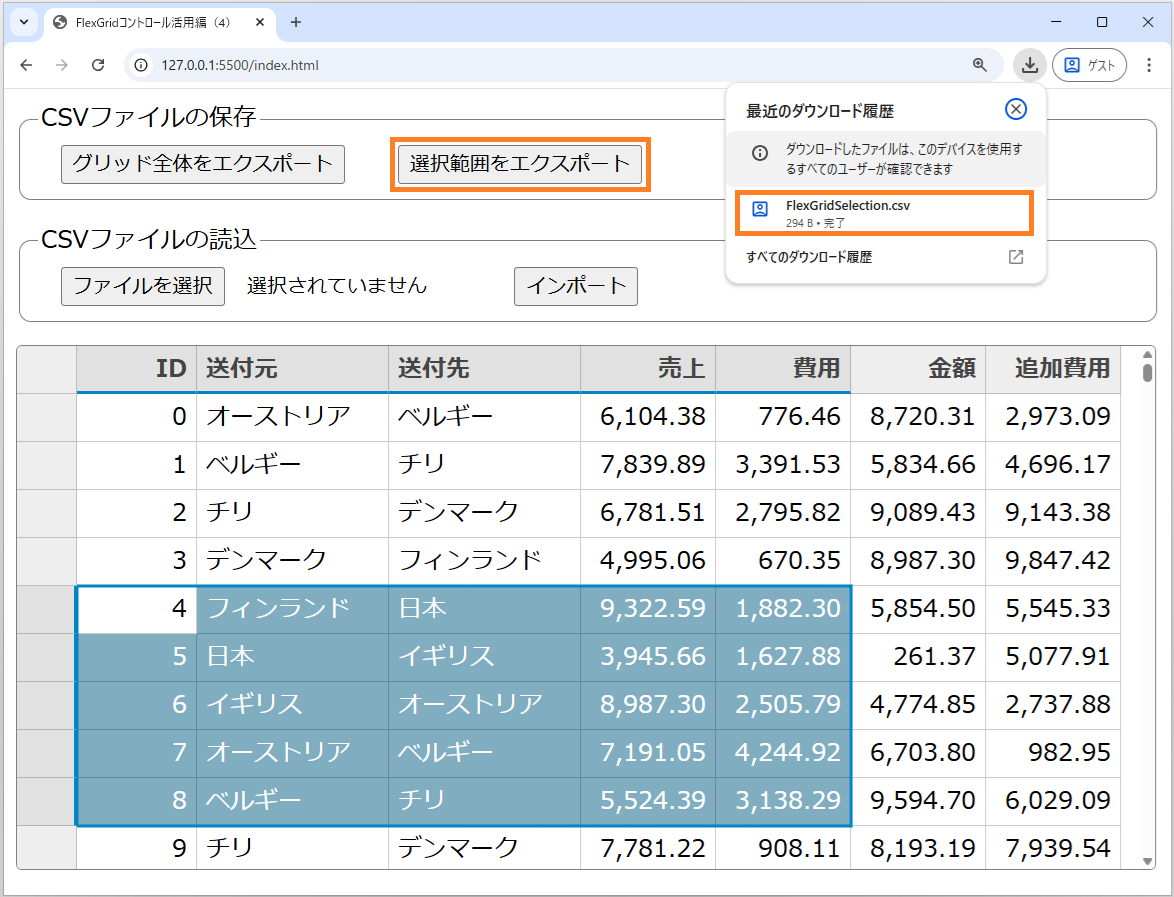Open FlexGridSelection.csv download entry
This screenshot has width=1174, height=897.
pyautogui.click(x=885, y=213)
